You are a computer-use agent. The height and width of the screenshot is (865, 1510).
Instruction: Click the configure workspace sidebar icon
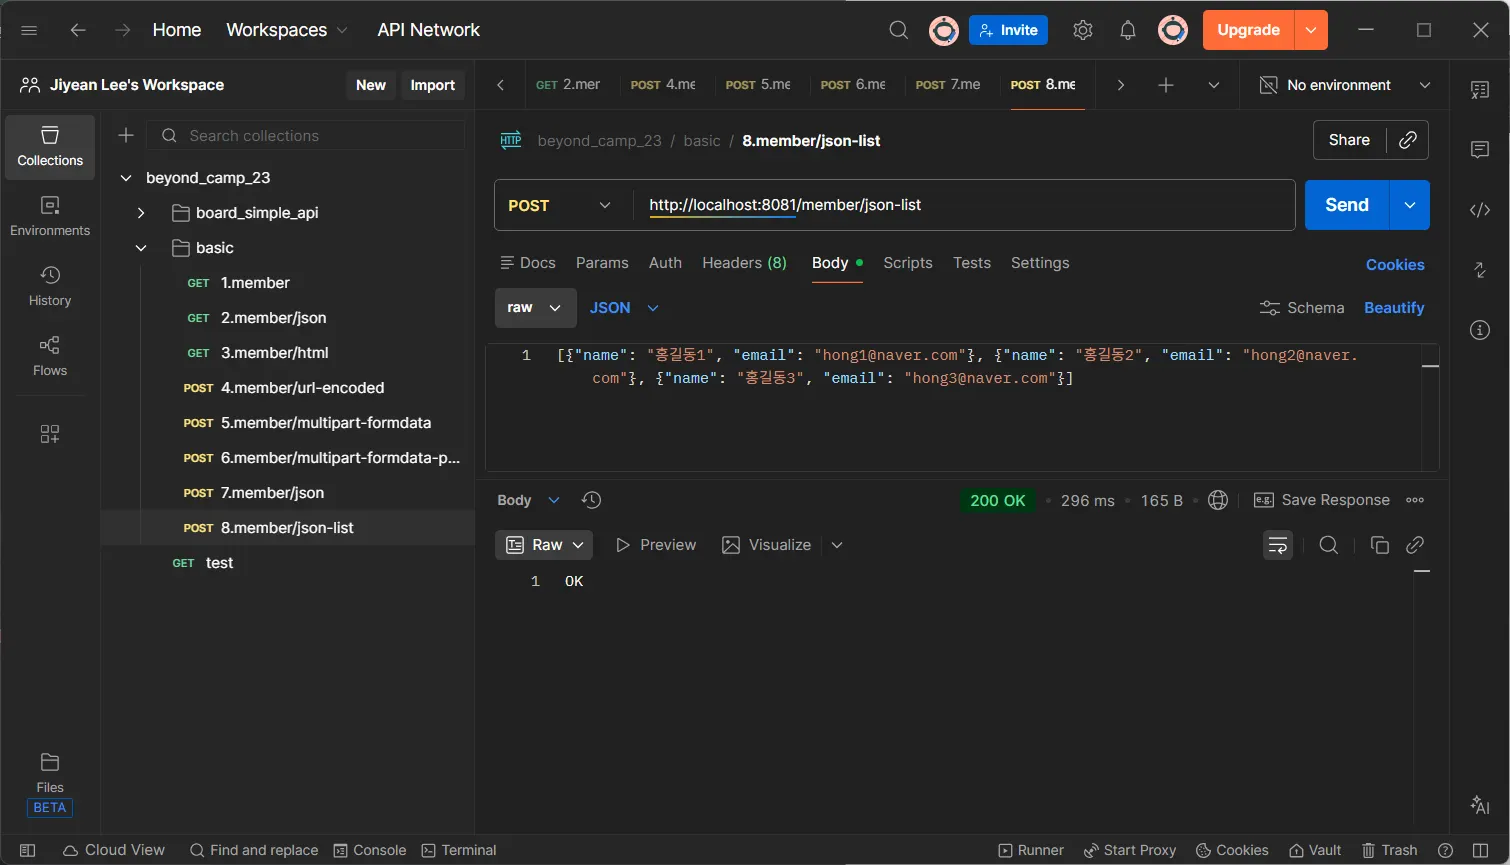click(50, 434)
